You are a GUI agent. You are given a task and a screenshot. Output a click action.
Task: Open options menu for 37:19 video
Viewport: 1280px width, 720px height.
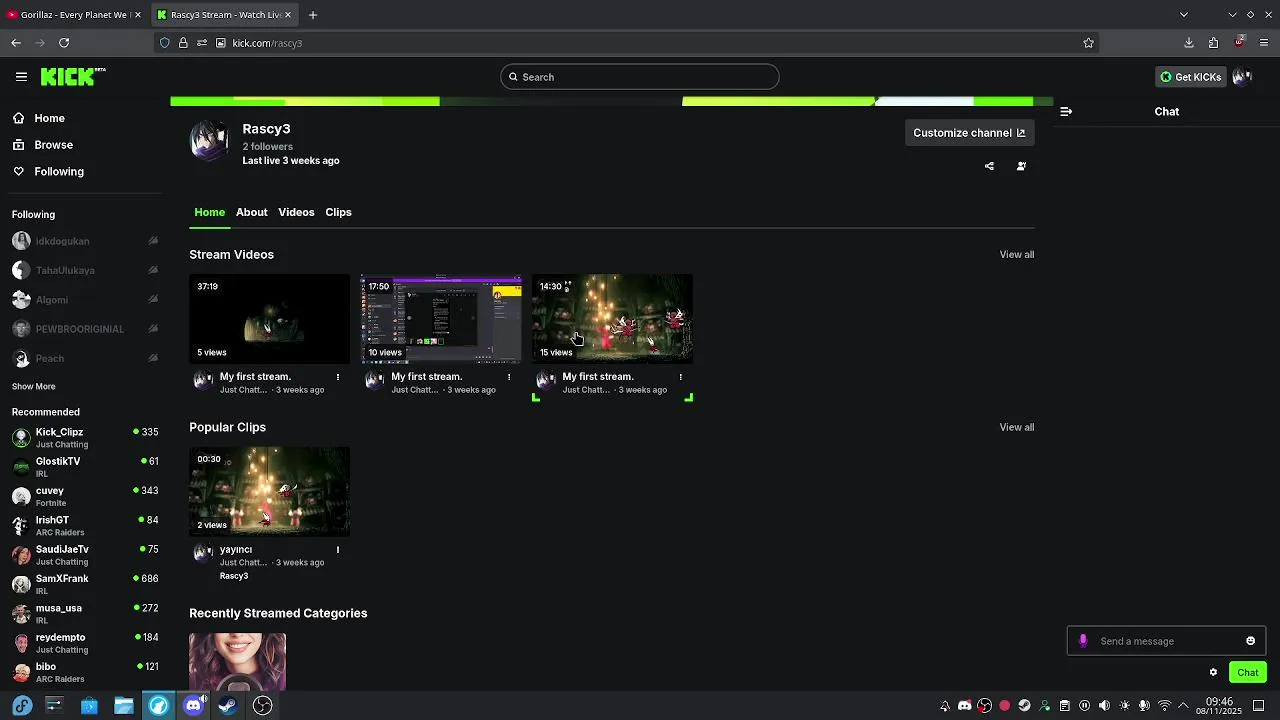pos(338,377)
